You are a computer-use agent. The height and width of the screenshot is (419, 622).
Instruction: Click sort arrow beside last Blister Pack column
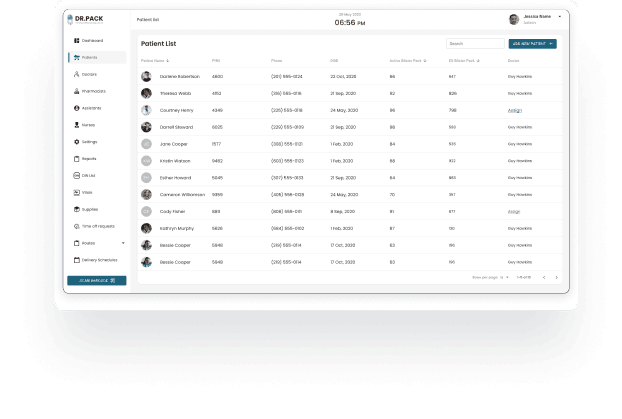pyautogui.click(x=478, y=61)
